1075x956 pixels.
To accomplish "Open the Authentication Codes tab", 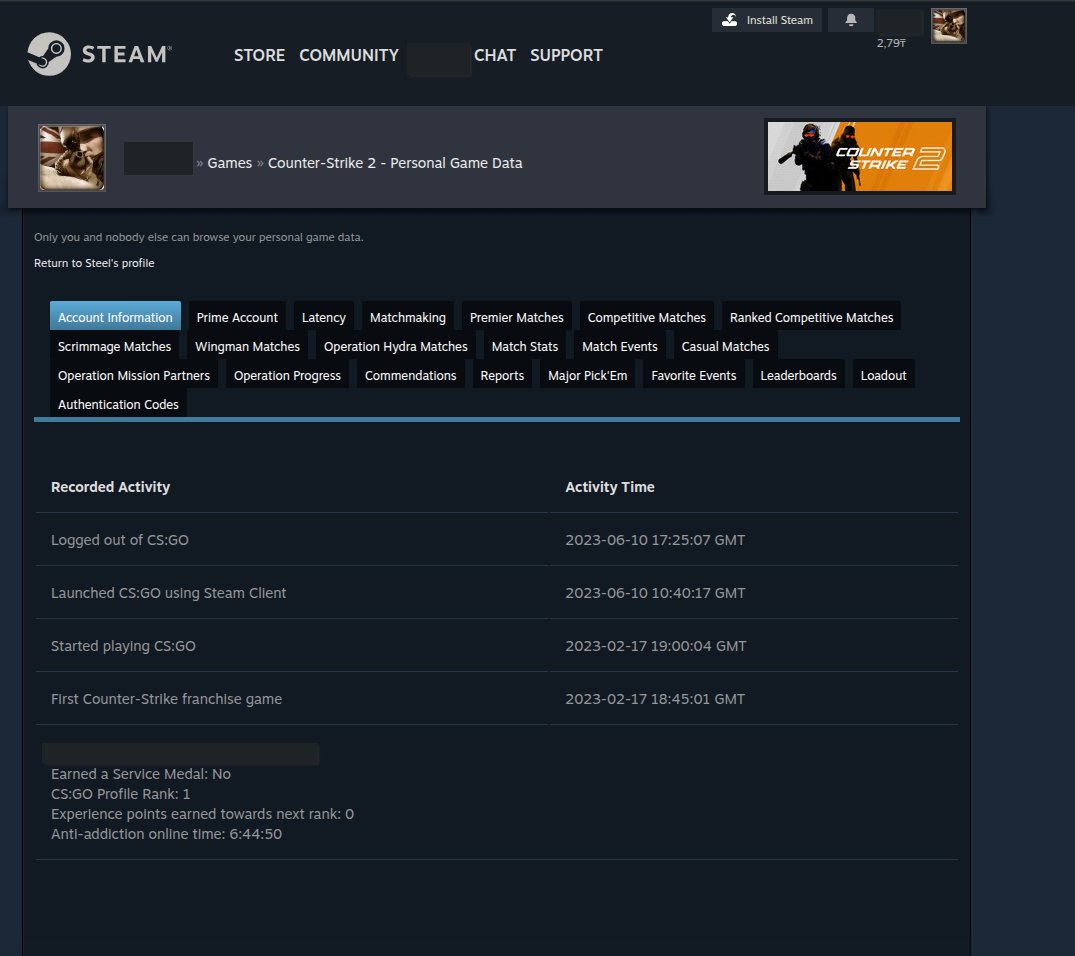I will pyautogui.click(x=118, y=404).
